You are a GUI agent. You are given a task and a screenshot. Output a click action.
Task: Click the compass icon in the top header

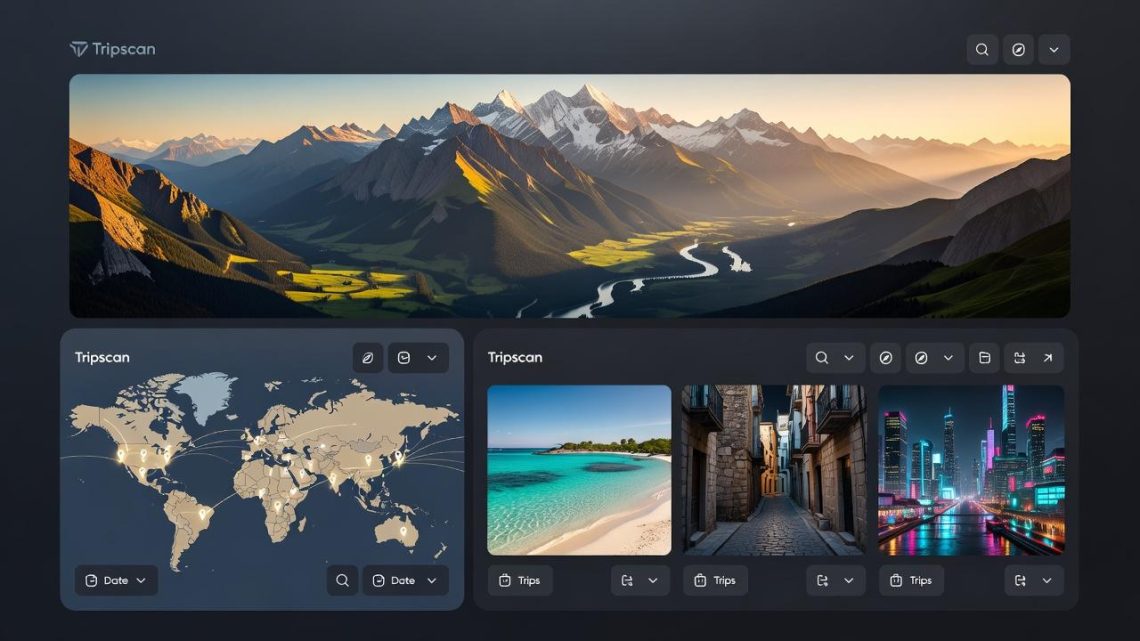coord(1019,49)
